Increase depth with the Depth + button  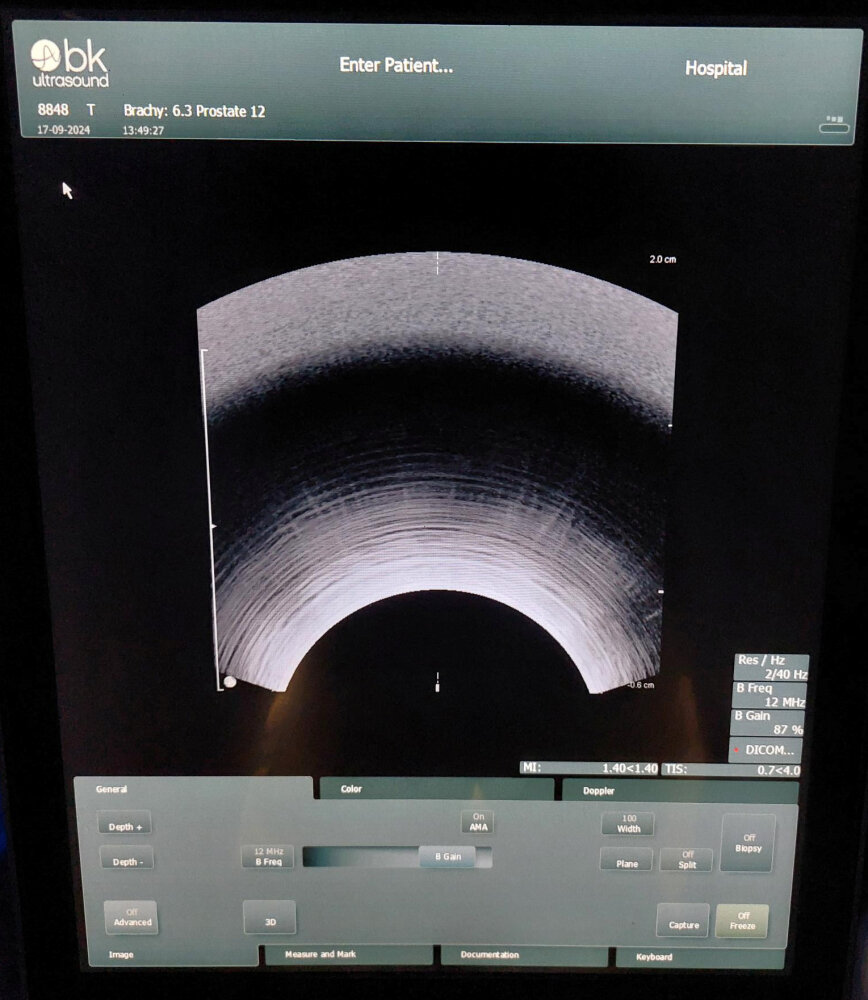tap(126, 825)
